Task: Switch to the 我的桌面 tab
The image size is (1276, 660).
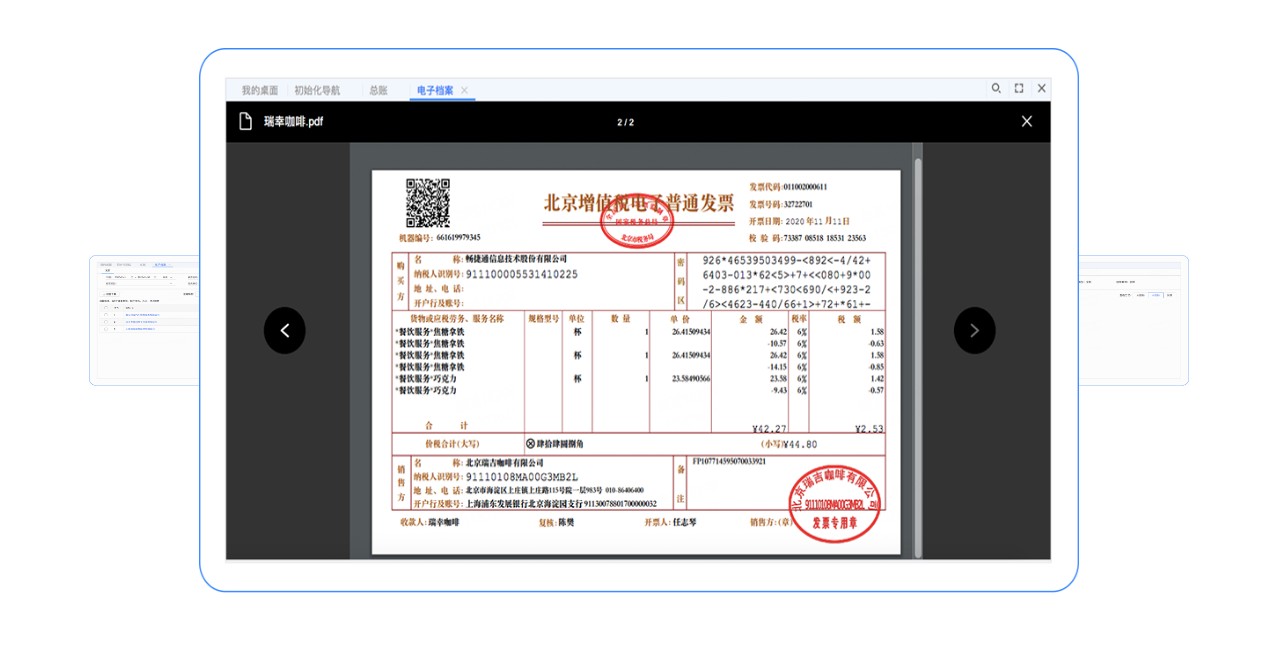Action: coord(260,90)
